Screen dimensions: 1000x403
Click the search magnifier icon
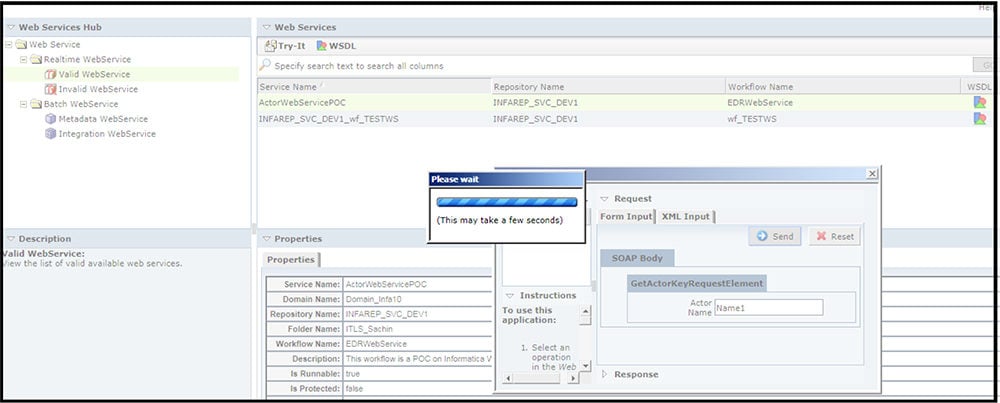pyautogui.click(x=265, y=65)
